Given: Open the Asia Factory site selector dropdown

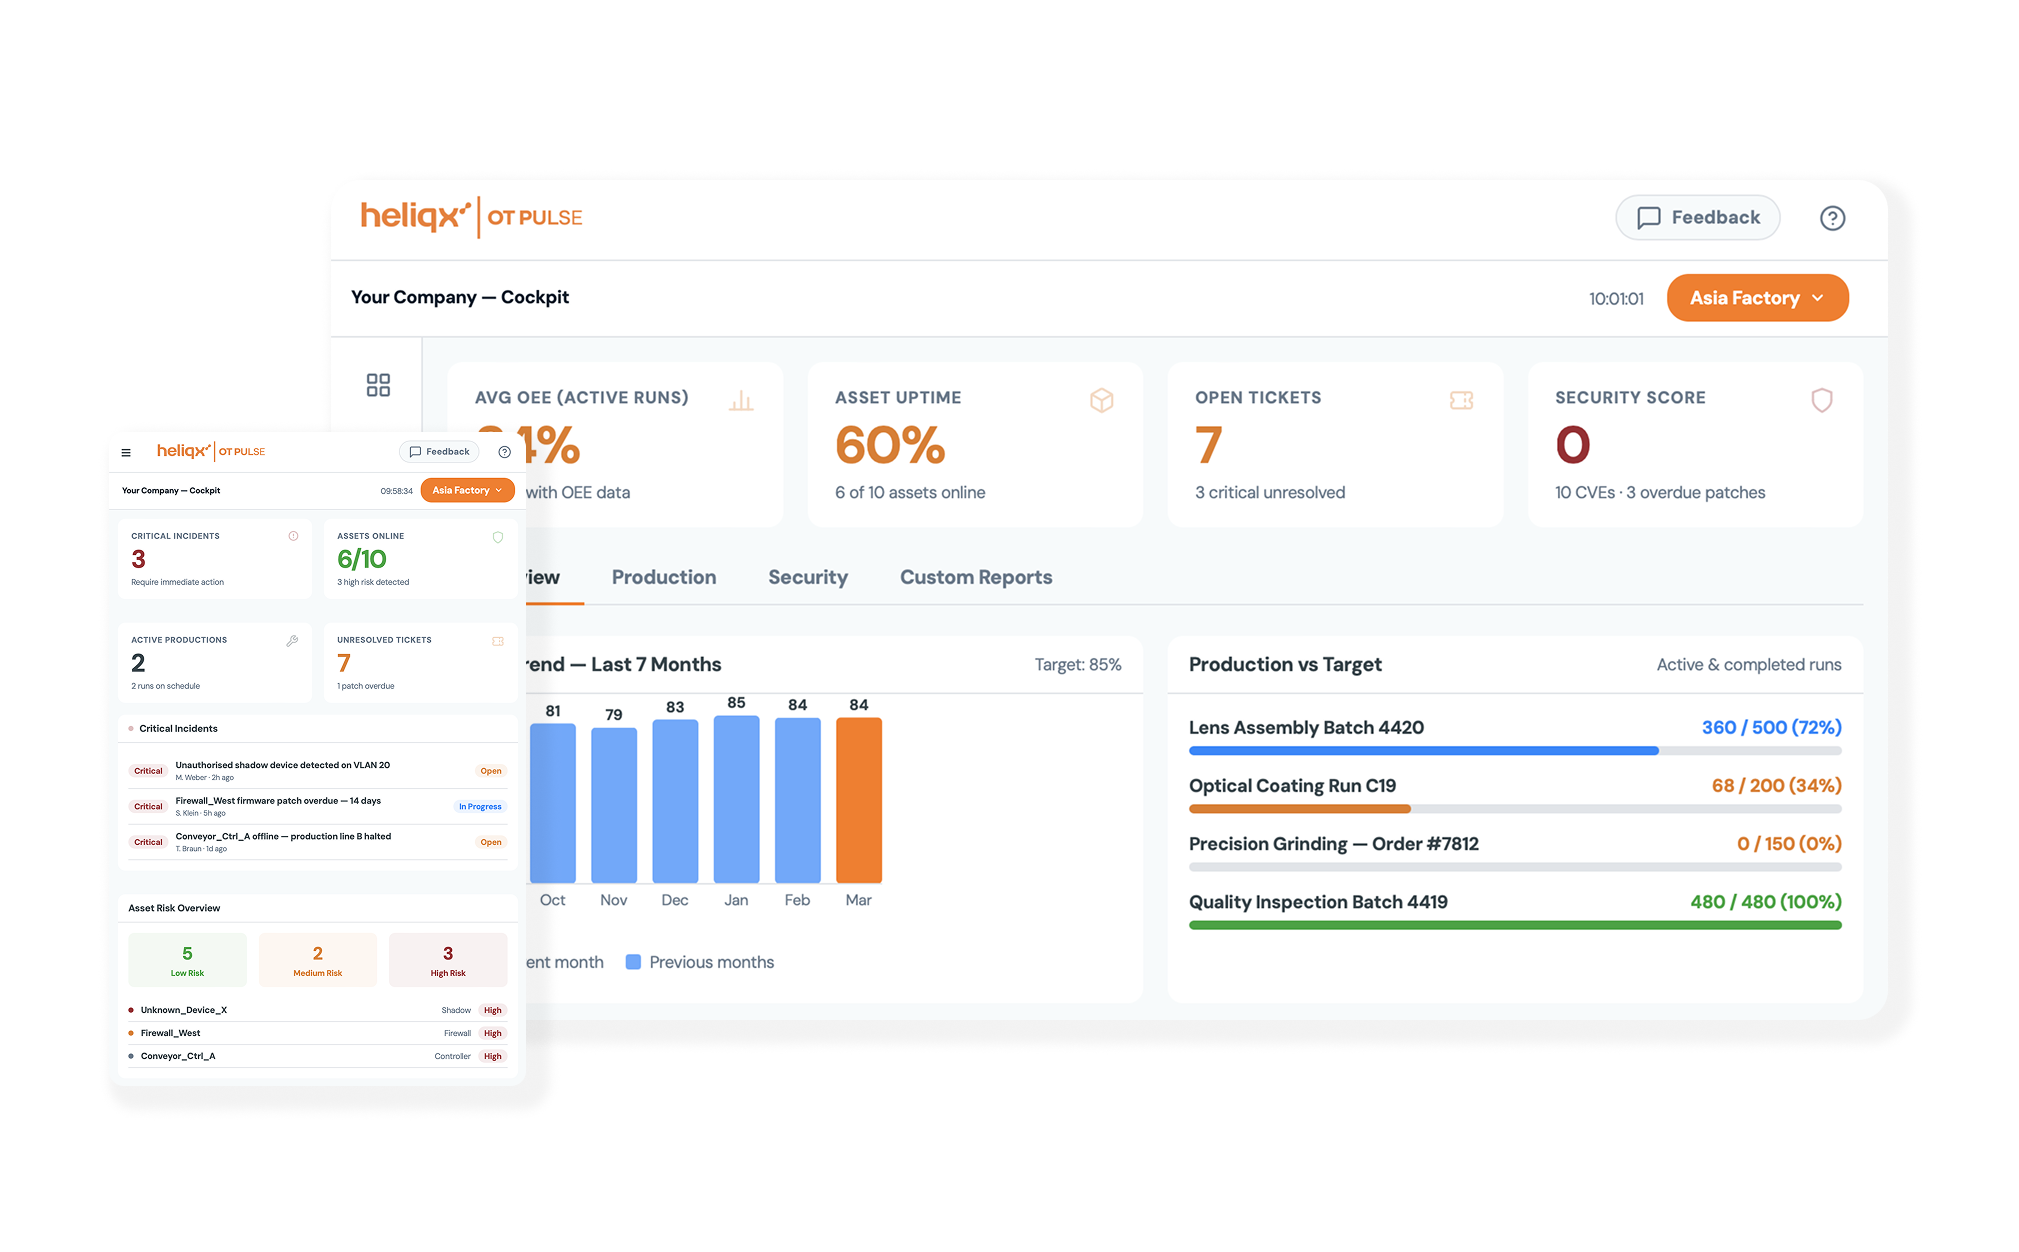Looking at the screenshot, I should (1757, 297).
